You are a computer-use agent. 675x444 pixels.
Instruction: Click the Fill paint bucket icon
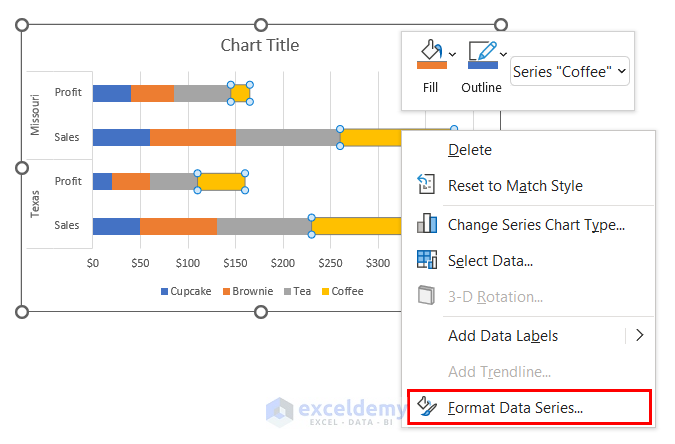[429, 54]
